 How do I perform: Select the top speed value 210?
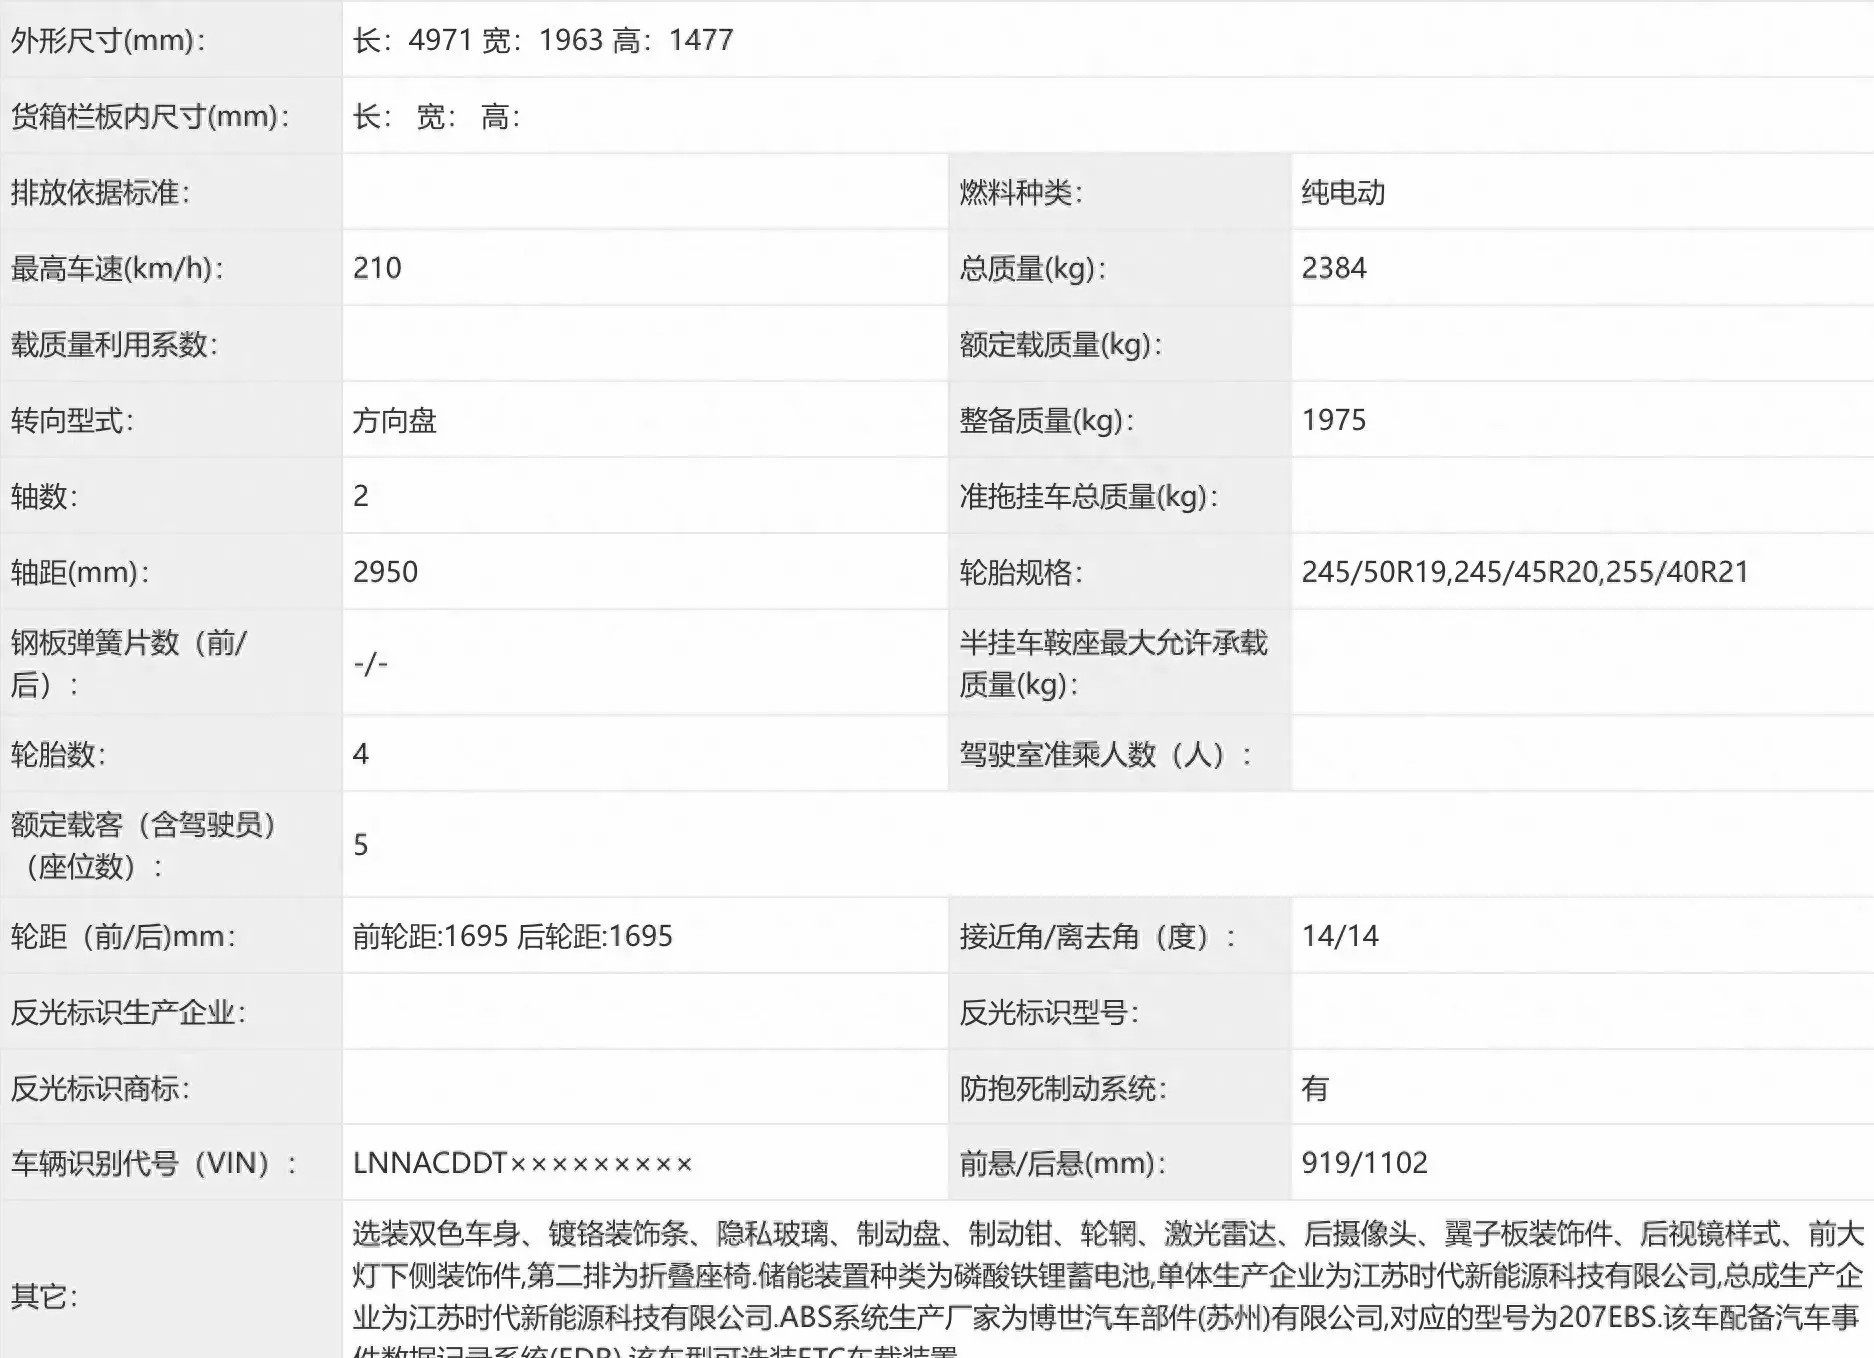coord(377,268)
